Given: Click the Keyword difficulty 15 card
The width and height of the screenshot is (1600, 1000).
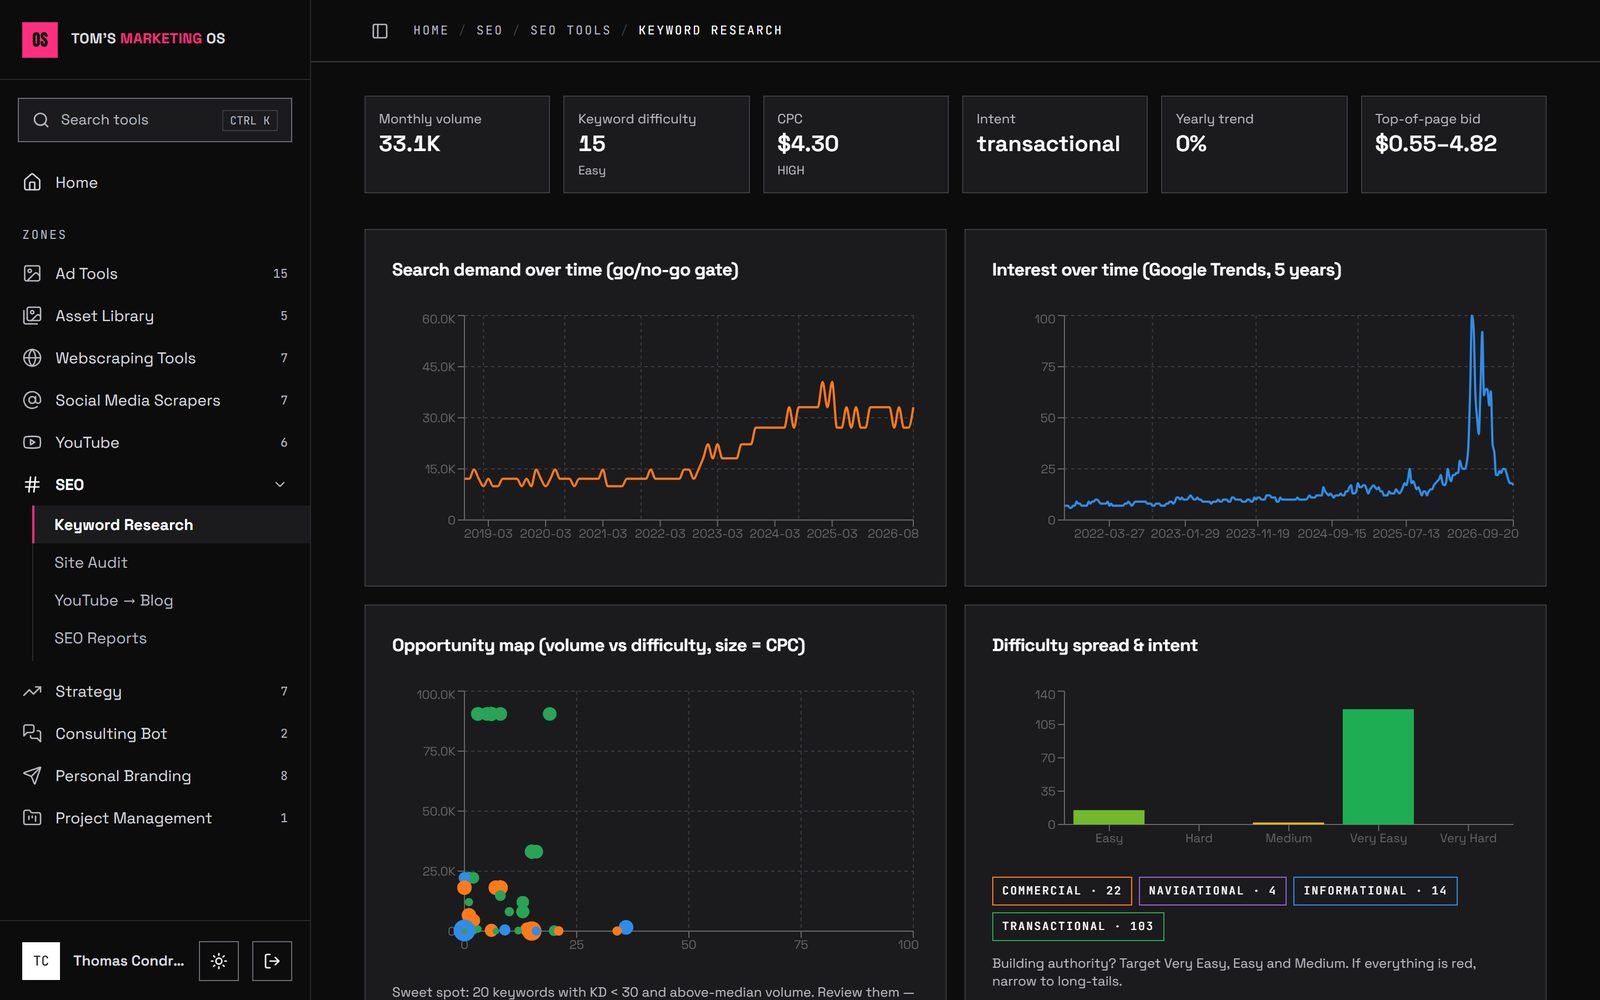Looking at the screenshot, I should pos(656,144).
